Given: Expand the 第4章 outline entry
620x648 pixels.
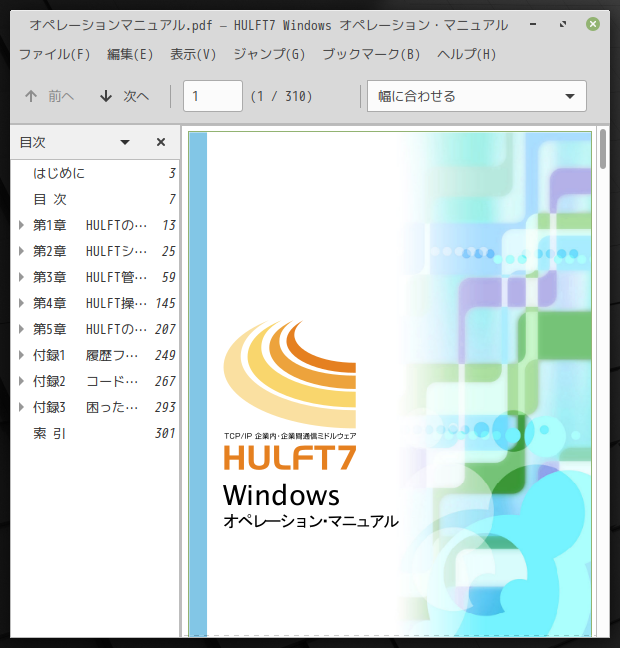Looking at the screenshot, I should click(21, 303).
